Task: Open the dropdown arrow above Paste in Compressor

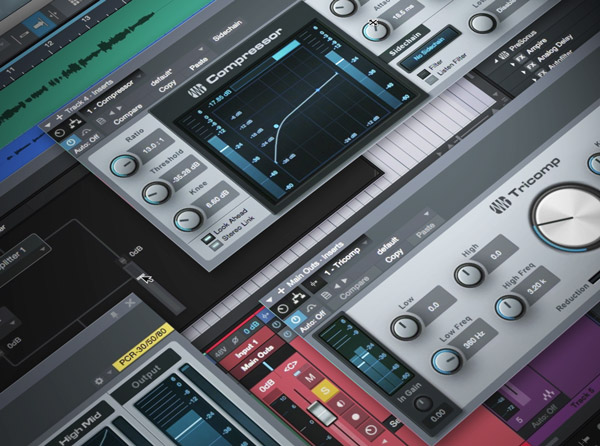Action: [200, 50]
